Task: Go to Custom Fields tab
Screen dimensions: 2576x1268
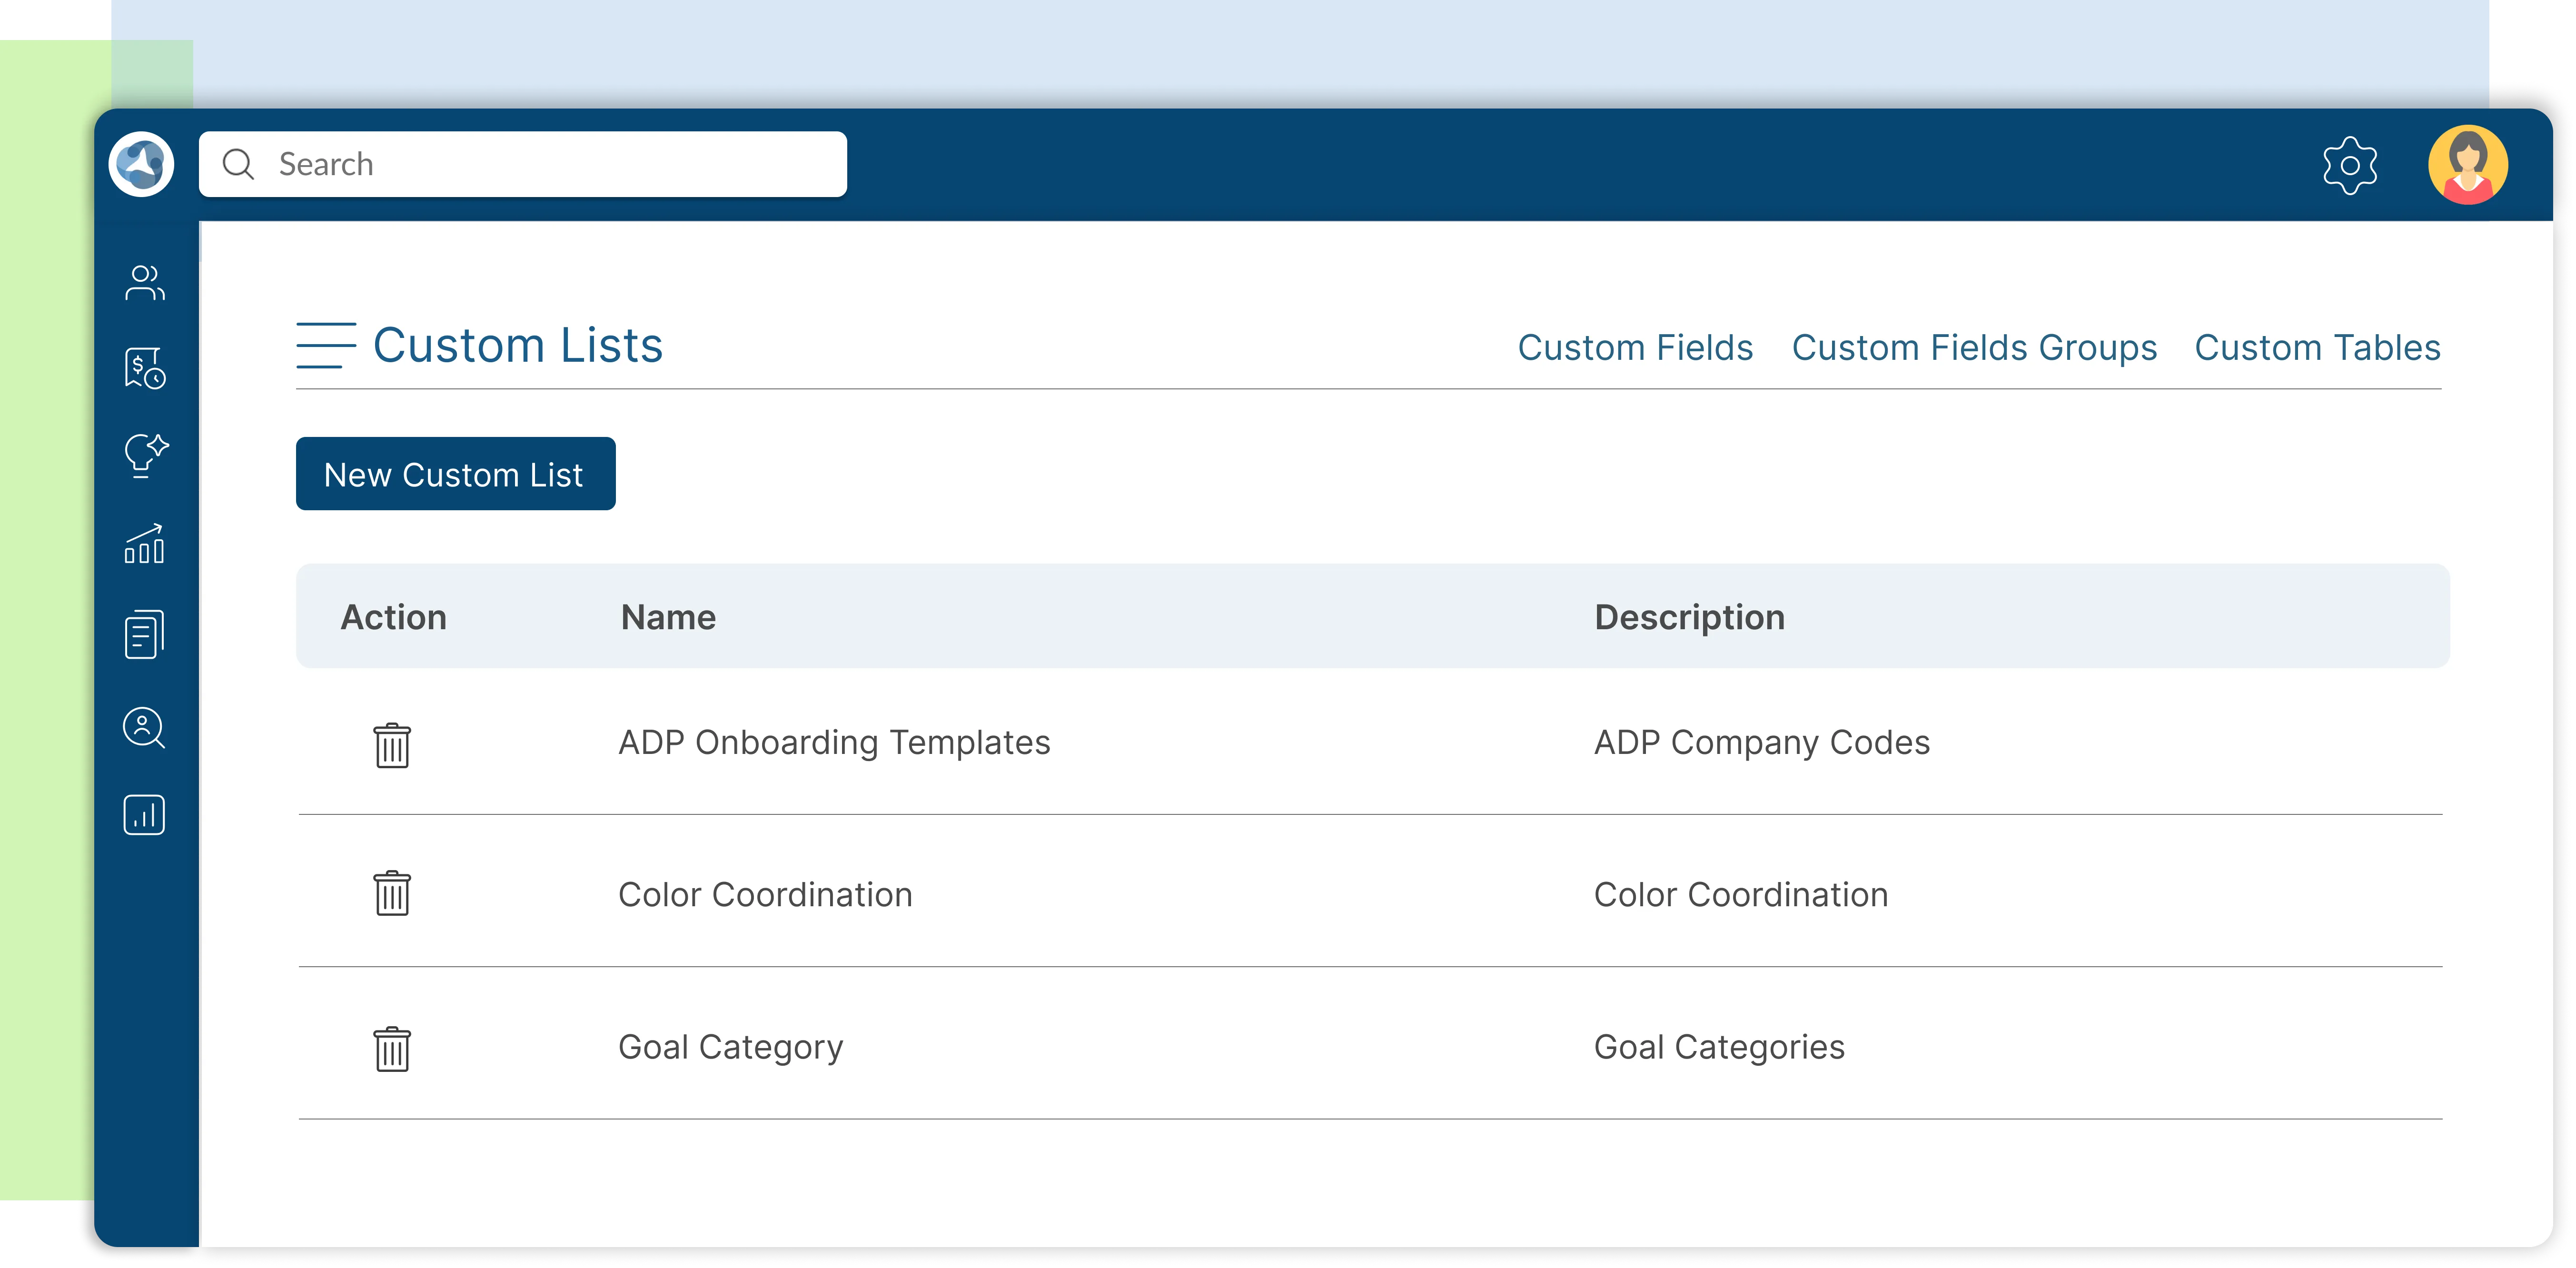Action: (x=1635, y=348)
